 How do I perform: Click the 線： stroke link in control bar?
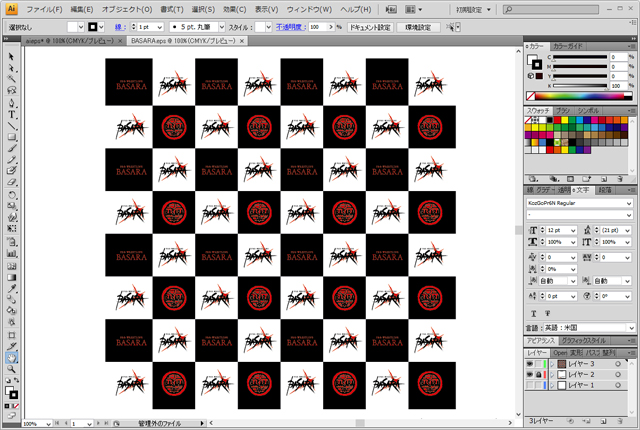pos(120,27)
